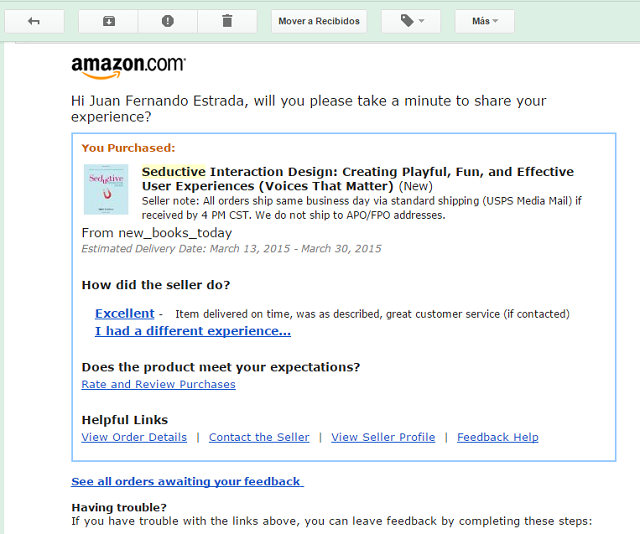Click the Seductive Interaction Design book title
640x534 pixels.
[358, 179]
